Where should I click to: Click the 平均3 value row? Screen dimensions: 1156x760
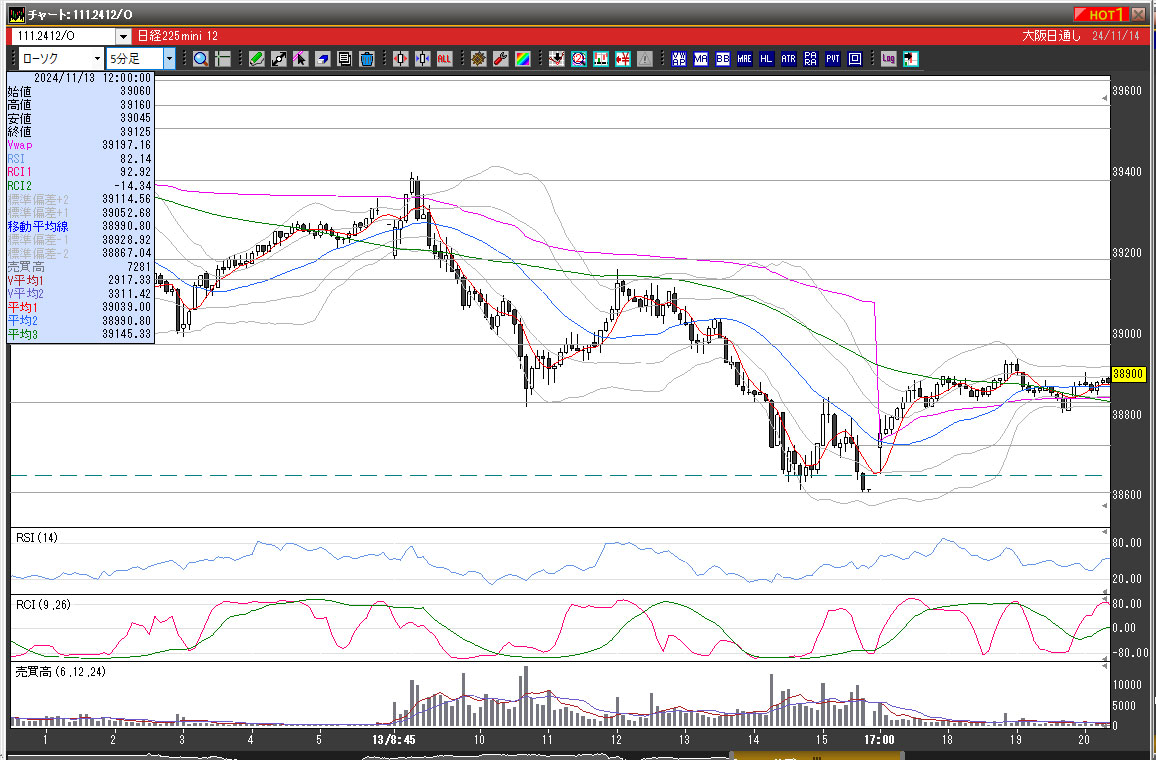coord(80,335)
